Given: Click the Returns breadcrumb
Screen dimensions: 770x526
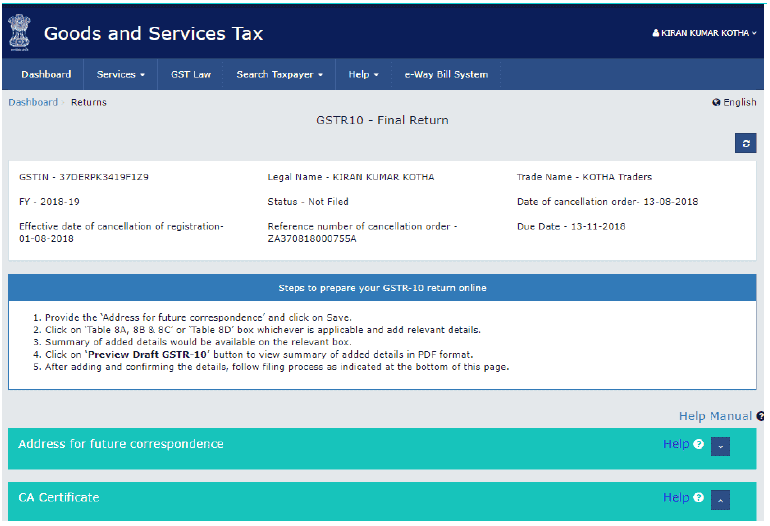Looking at the screenshot, I should pos(89,102).
